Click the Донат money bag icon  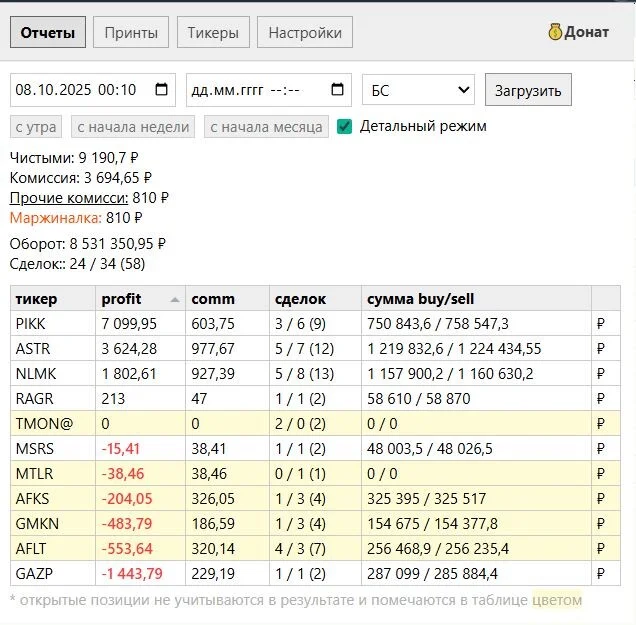point(554,32)
